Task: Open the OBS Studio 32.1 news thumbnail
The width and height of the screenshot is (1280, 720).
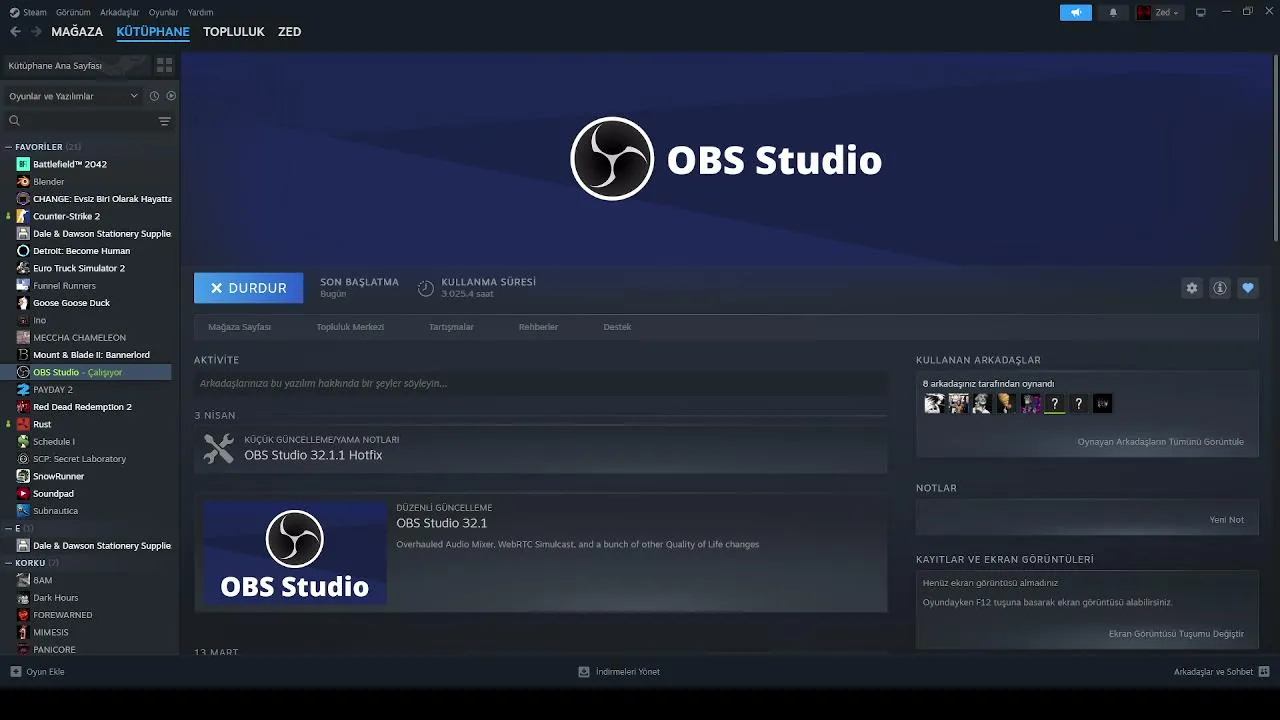Action: coord(295,553)
